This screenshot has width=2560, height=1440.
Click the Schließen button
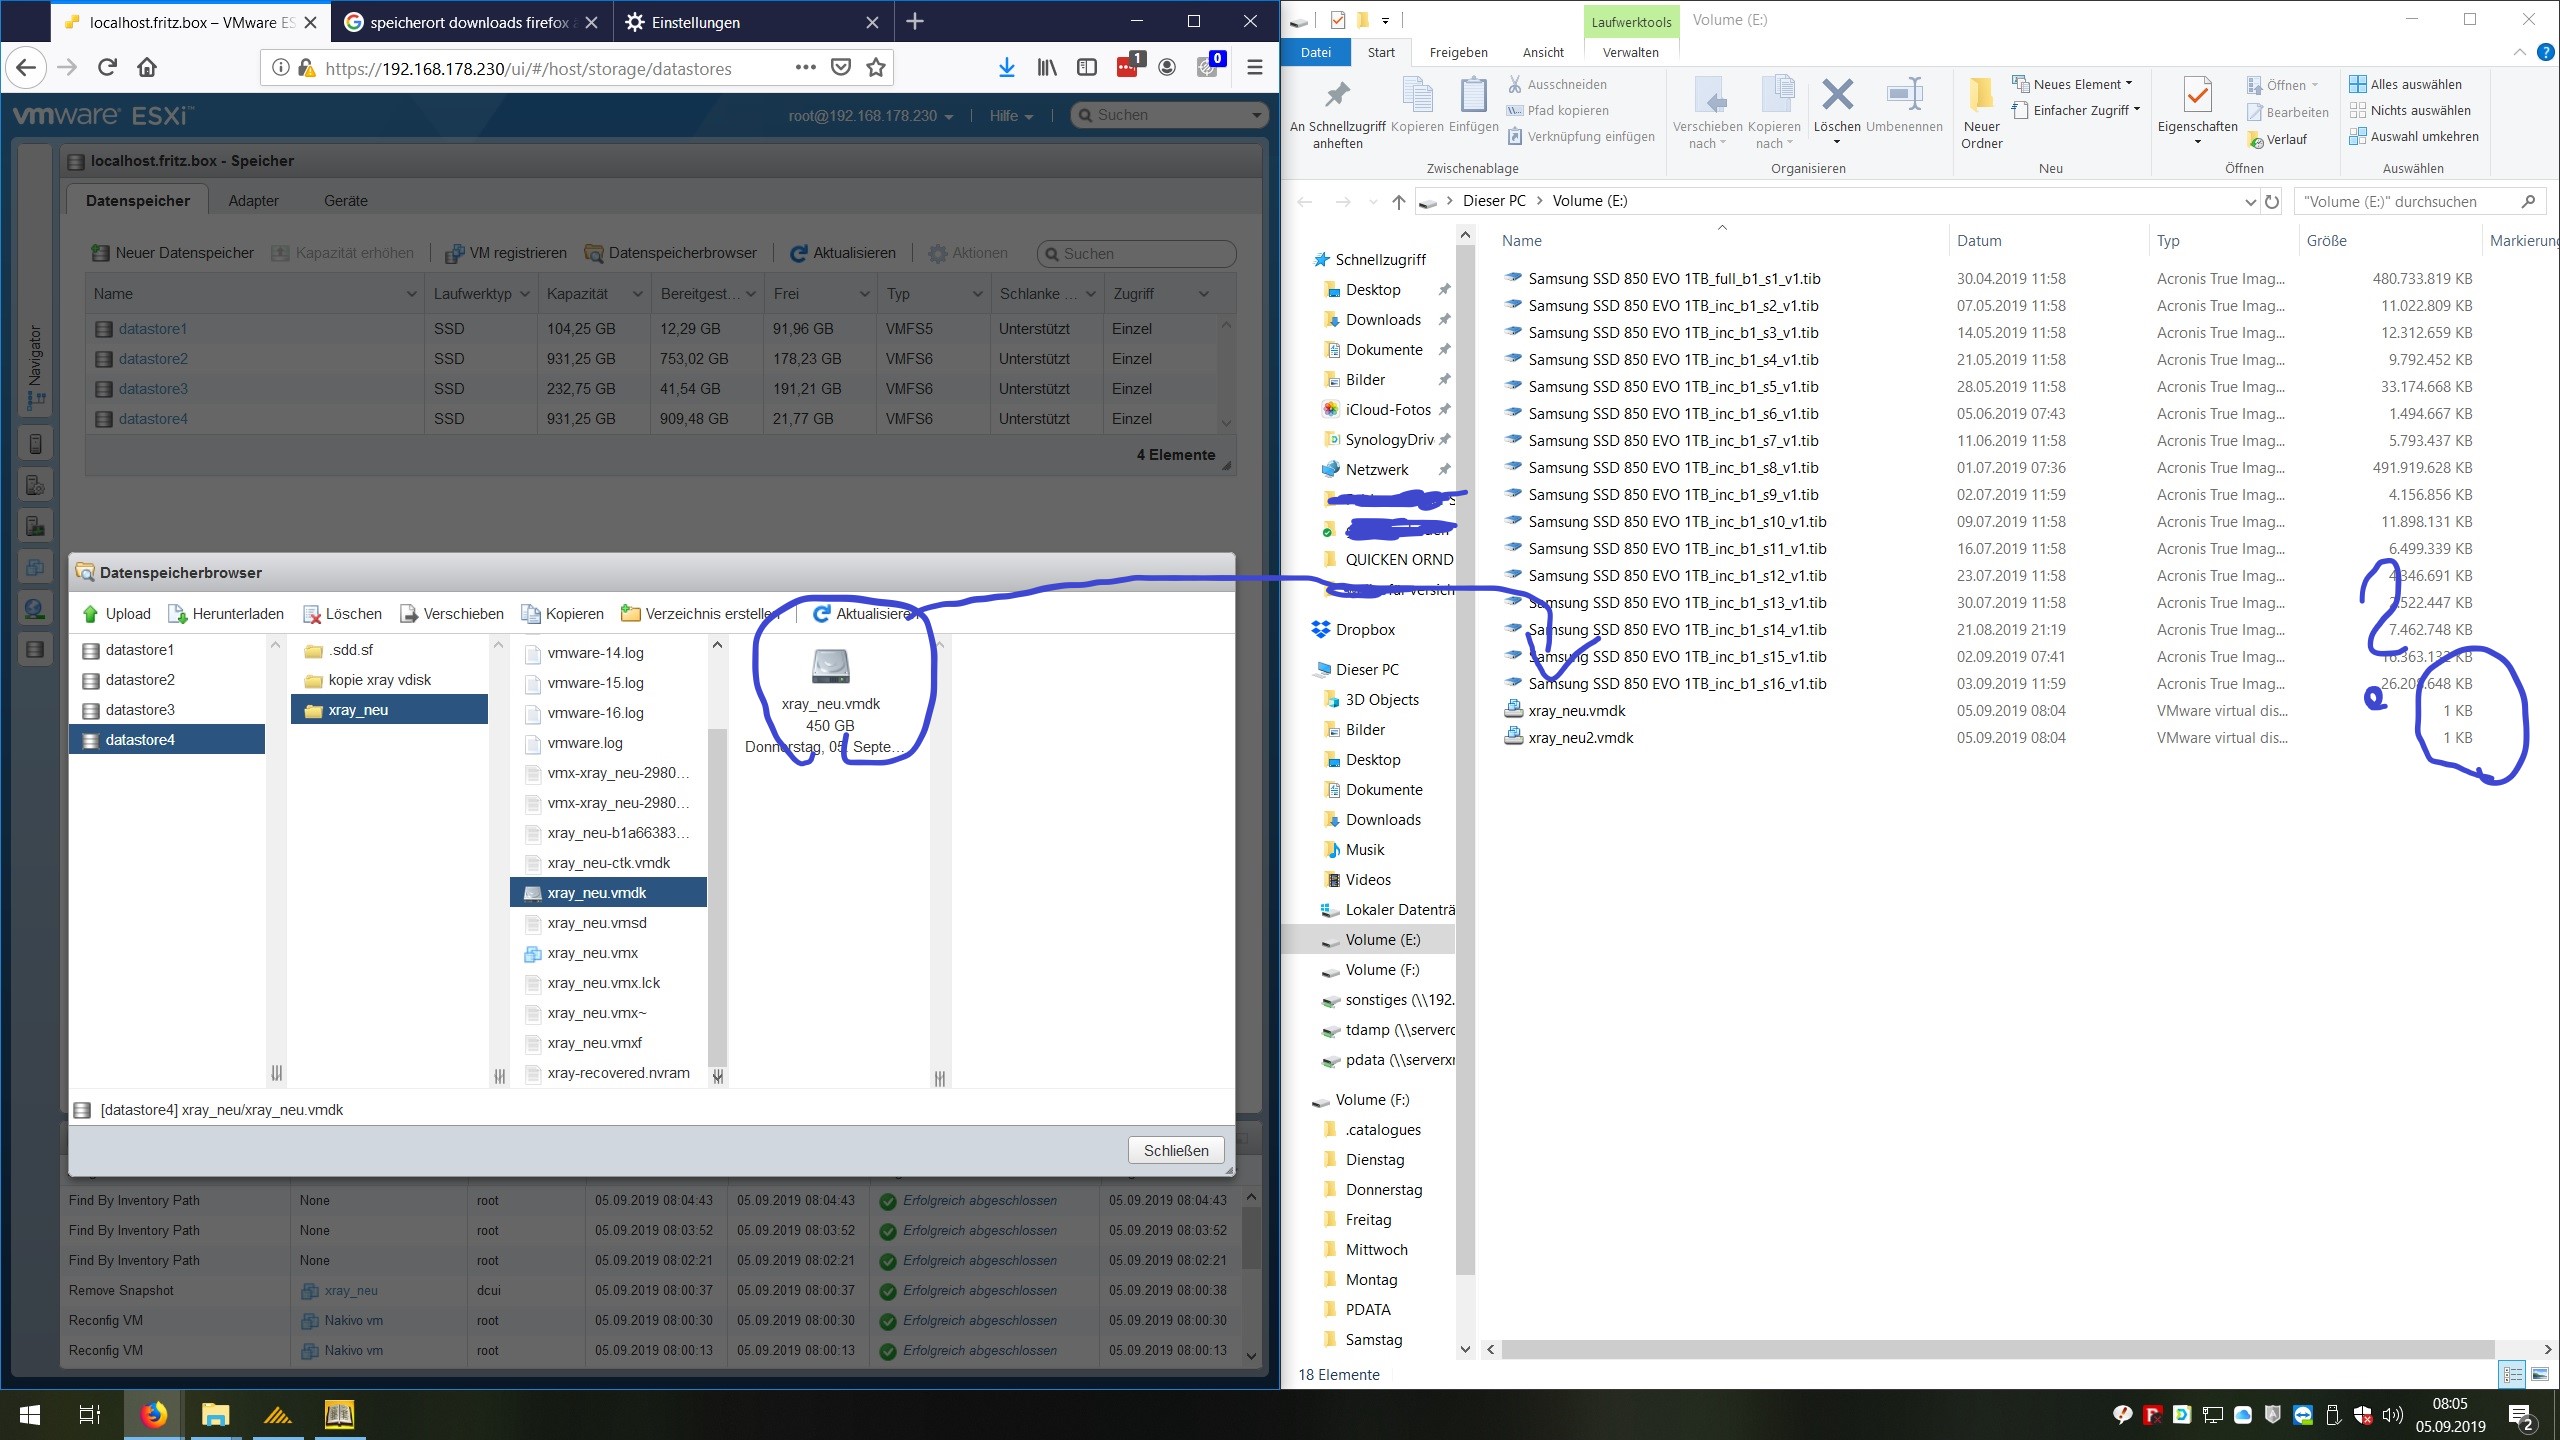(x=1175, y=1151)
